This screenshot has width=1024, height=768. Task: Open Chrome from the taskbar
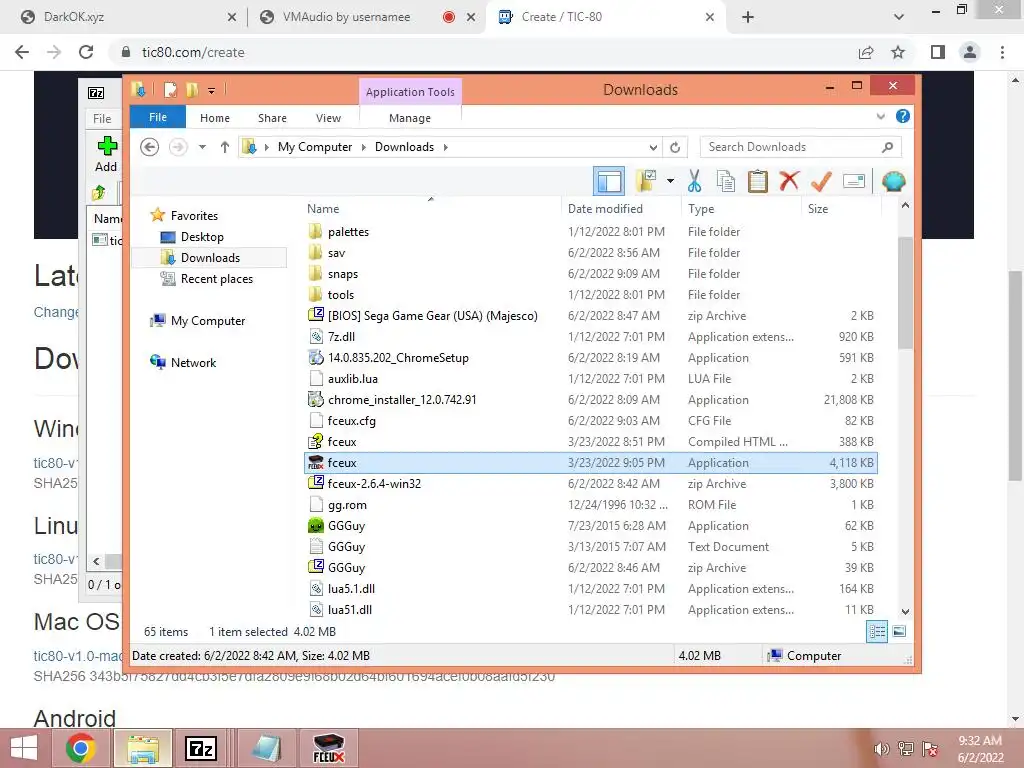coord(81,748)
